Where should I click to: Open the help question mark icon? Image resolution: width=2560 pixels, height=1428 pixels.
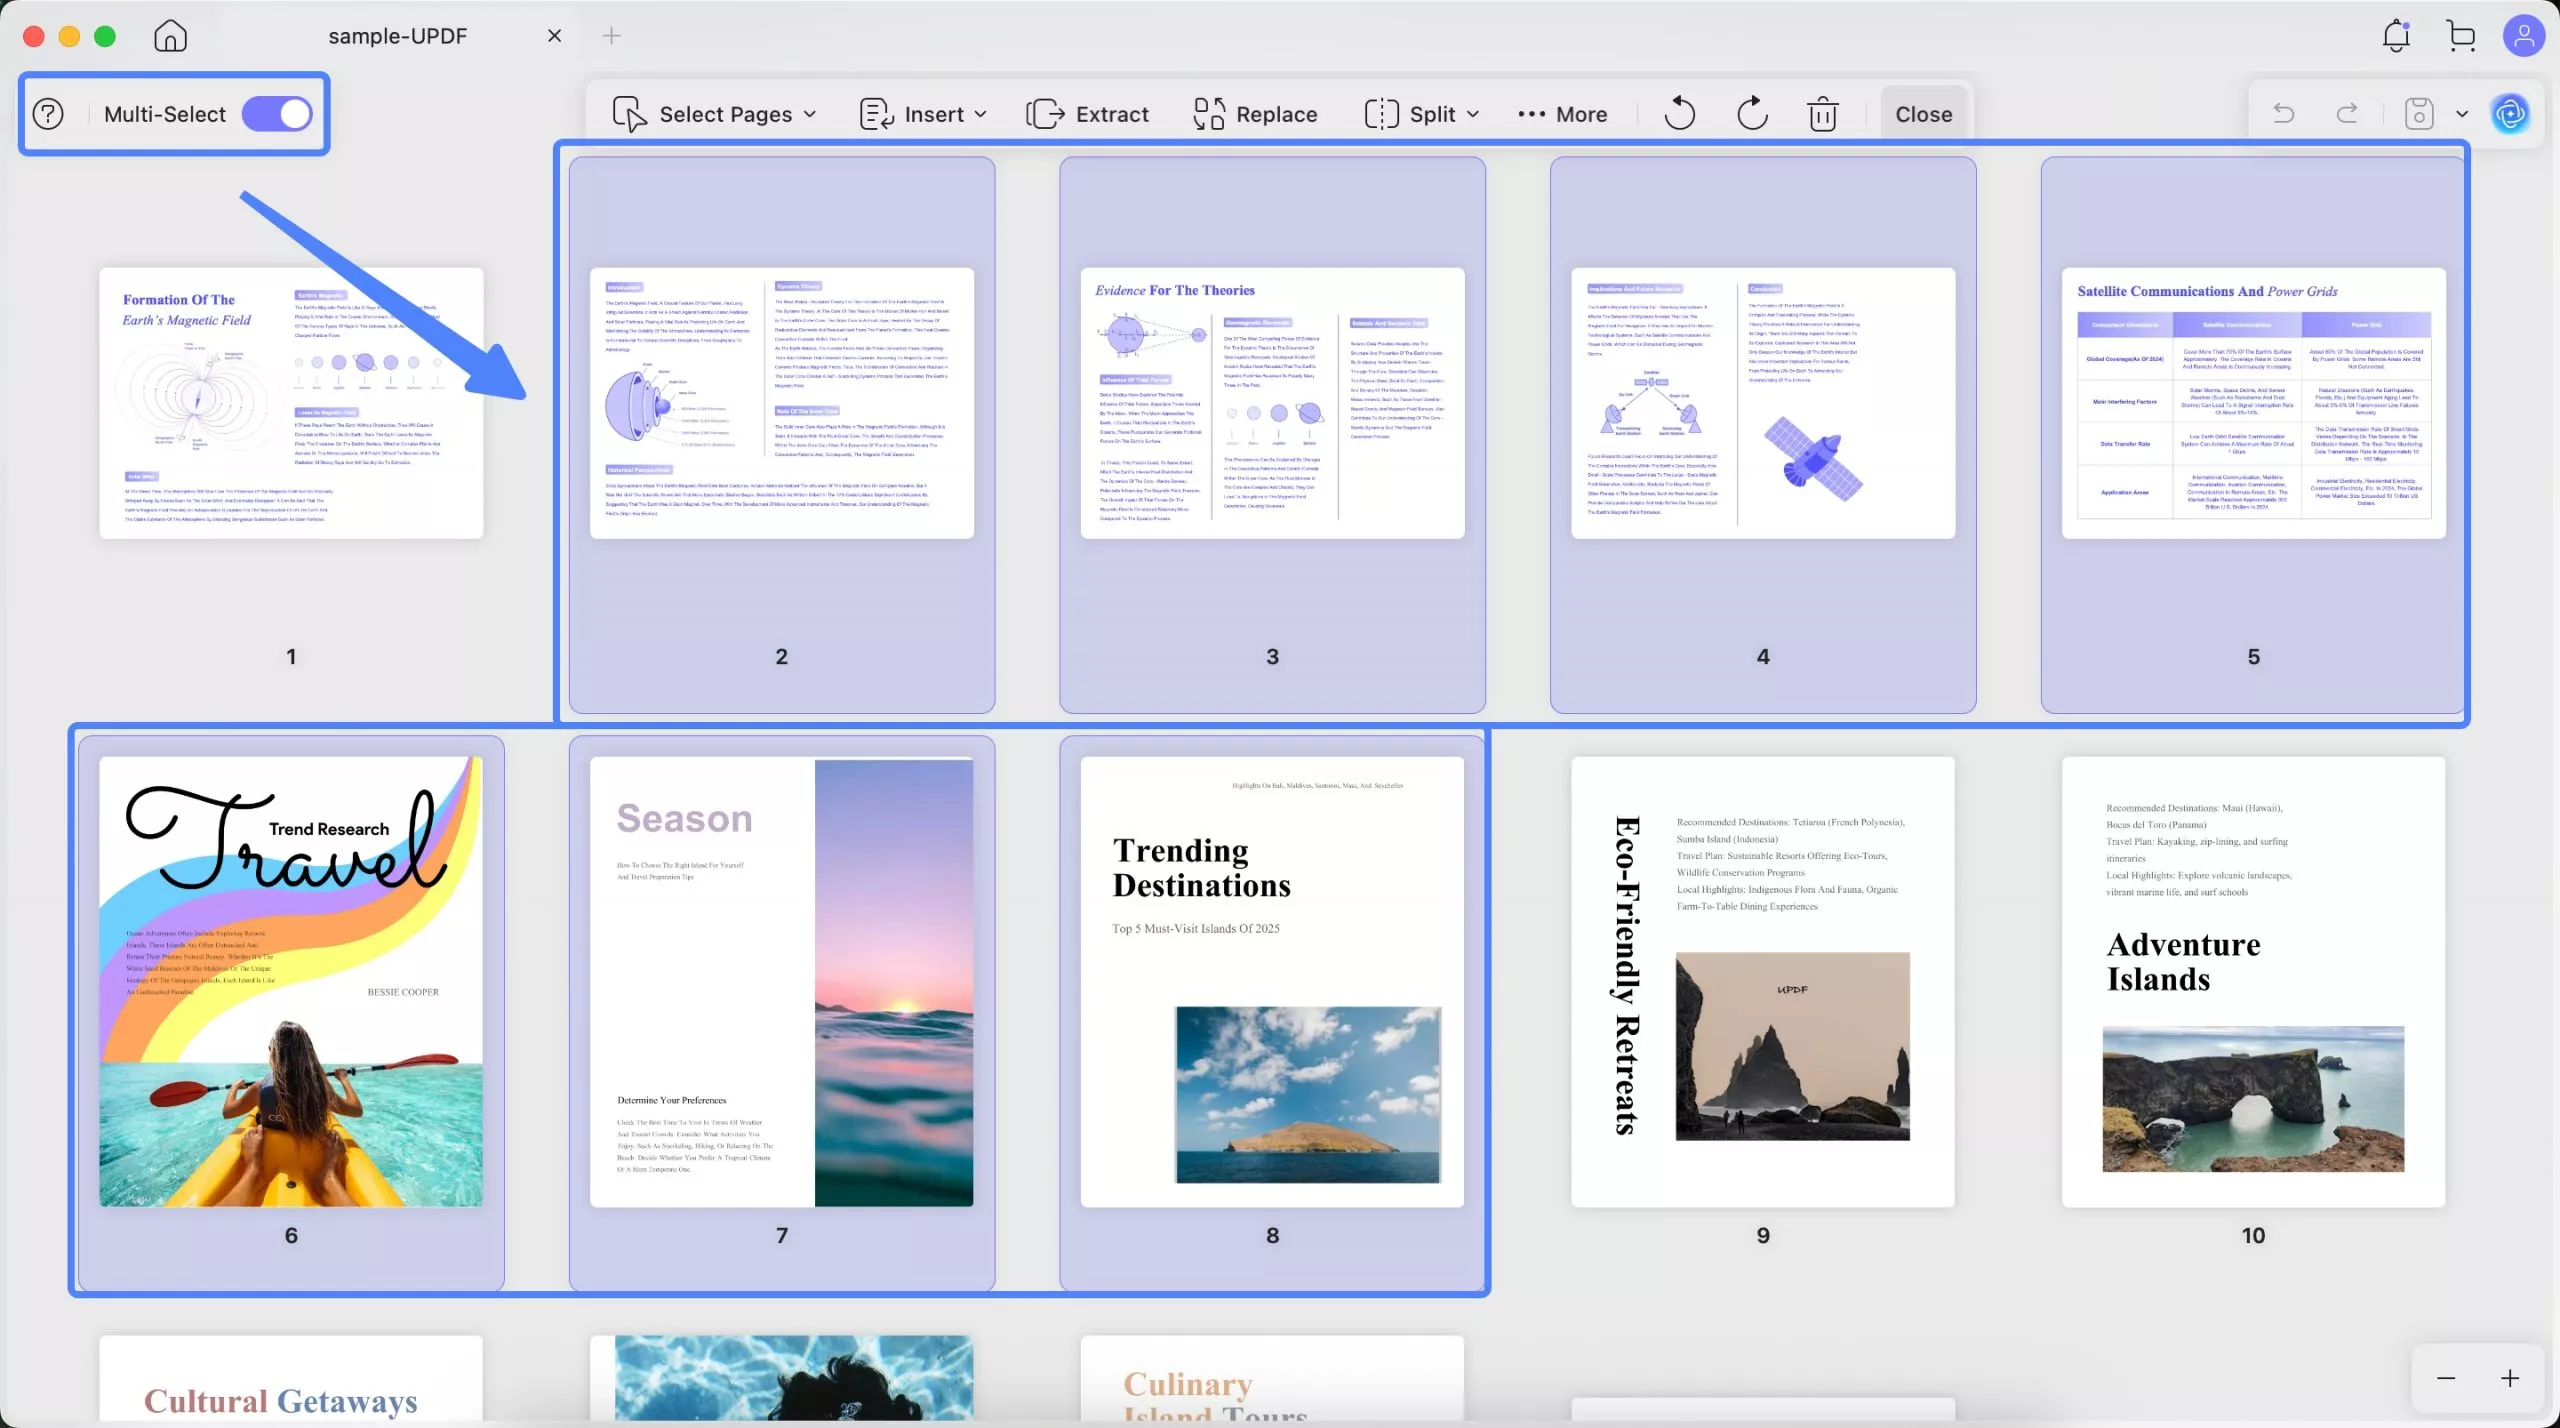coord(48,114)
